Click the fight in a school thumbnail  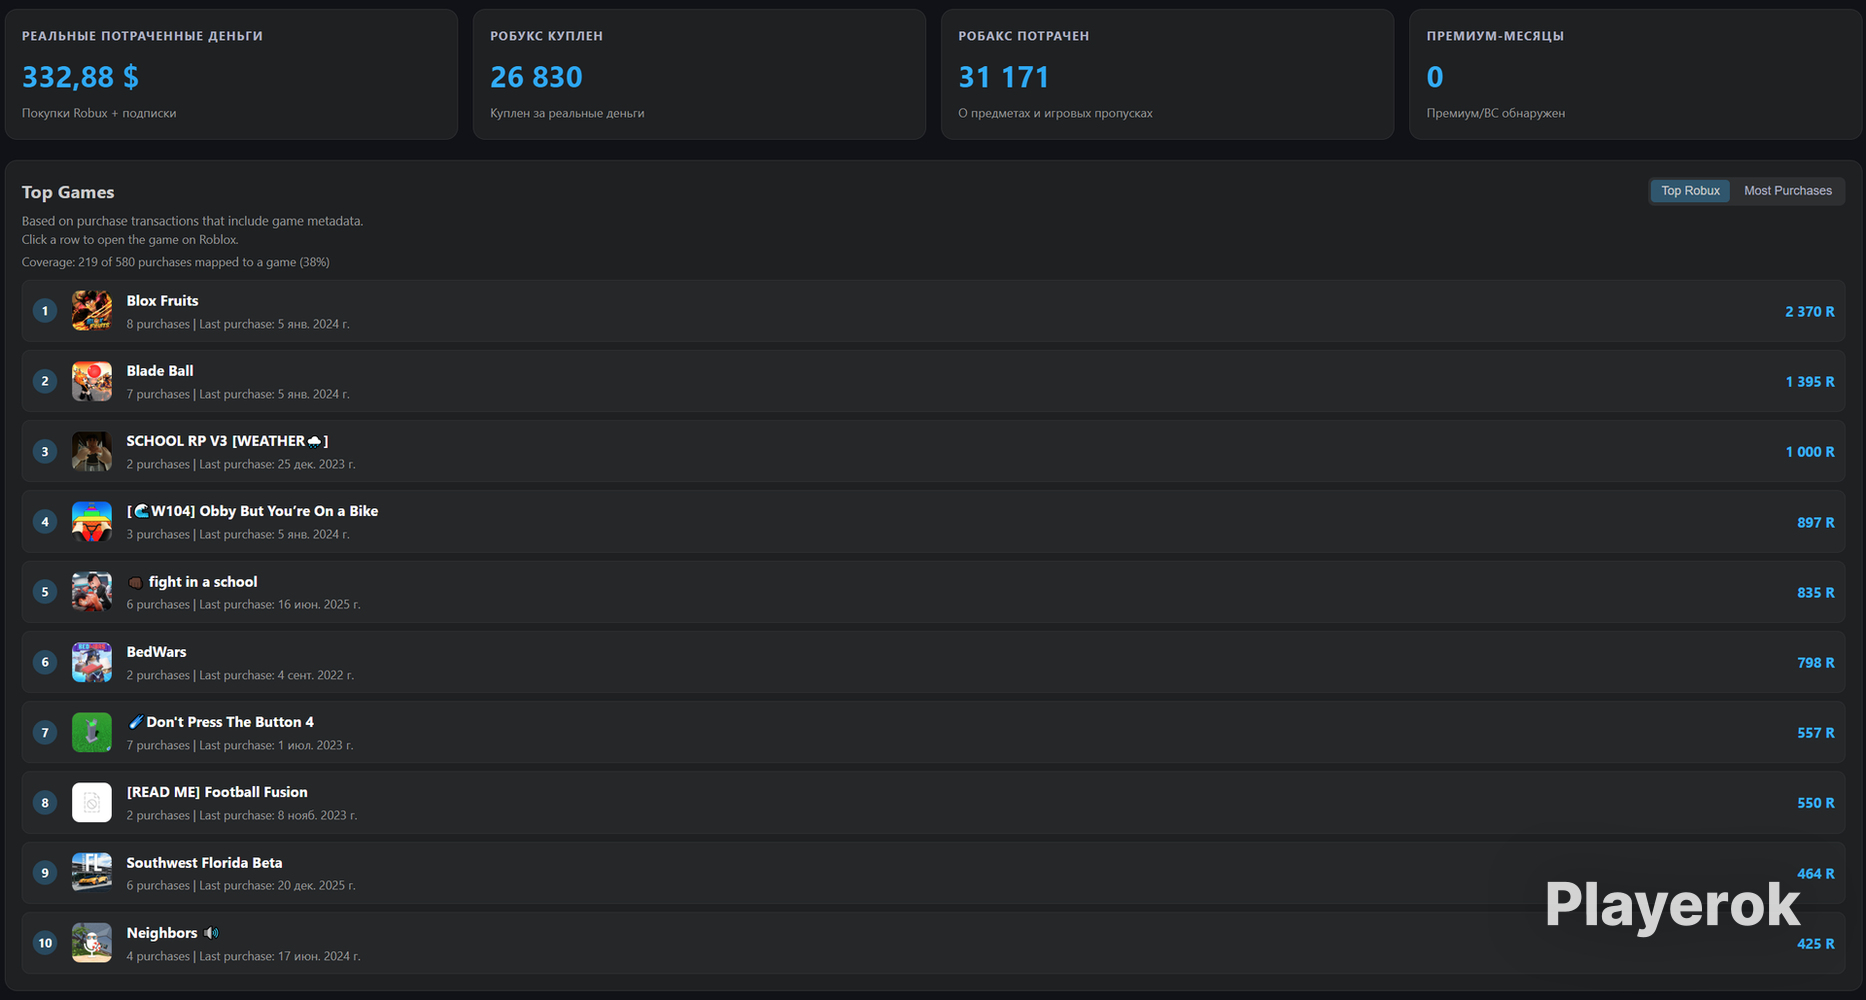coord(92,592)
